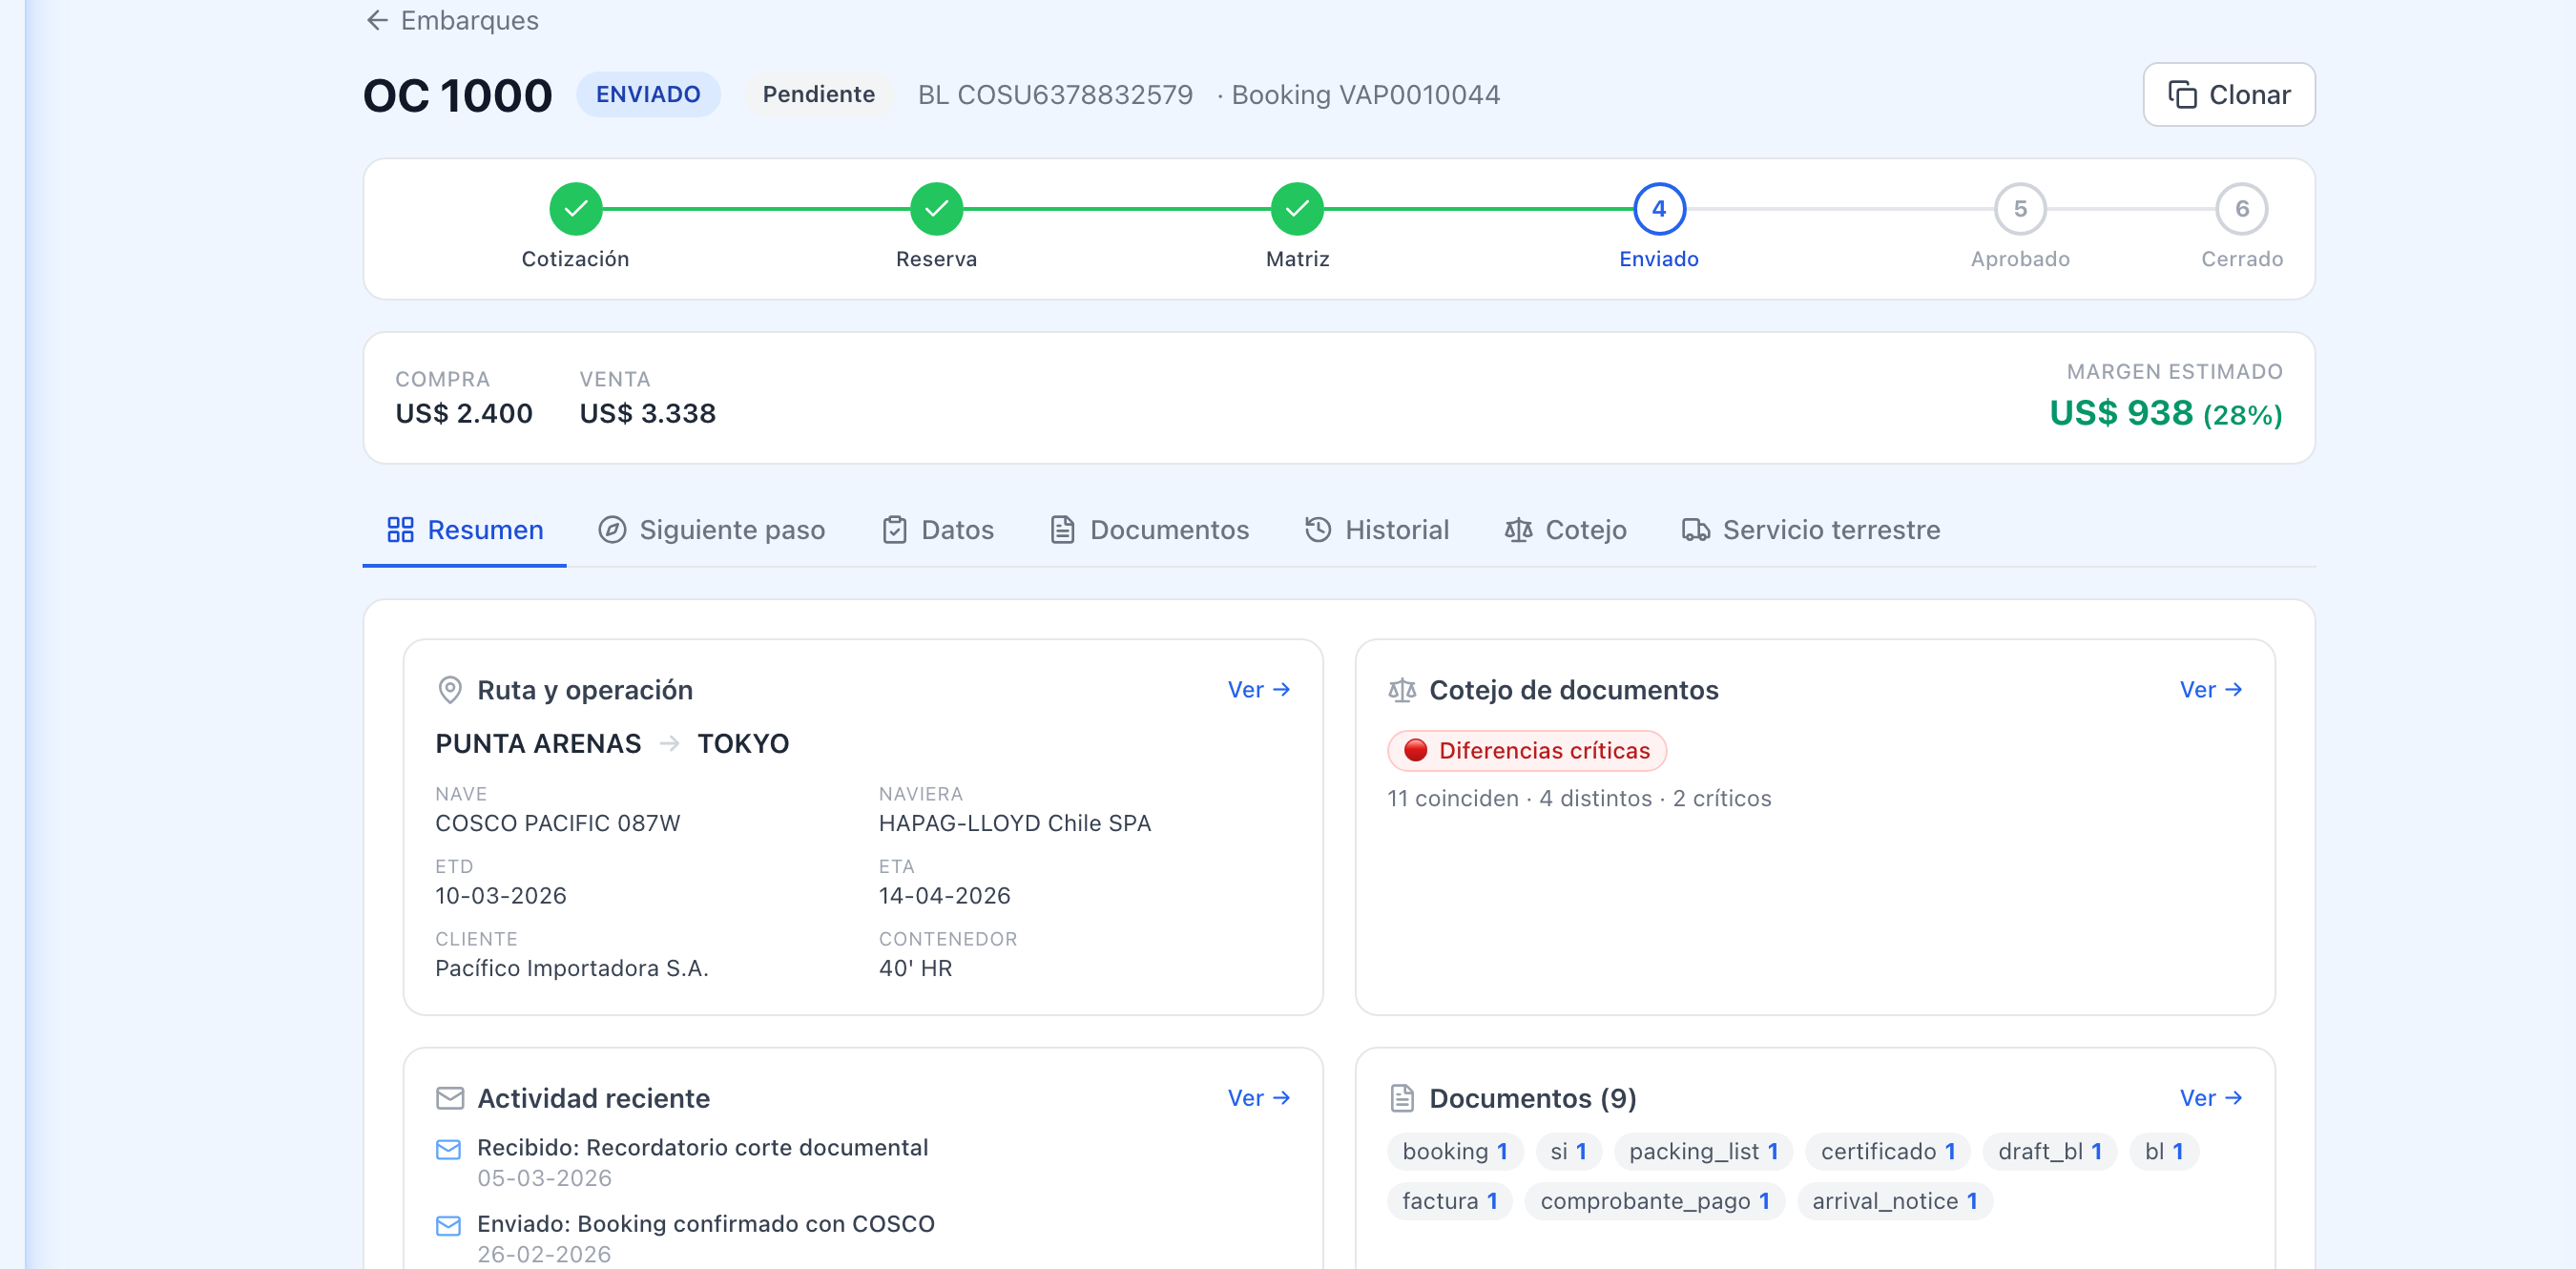
Task: Click the Datos clipboard icon
Action: point(895,530)
